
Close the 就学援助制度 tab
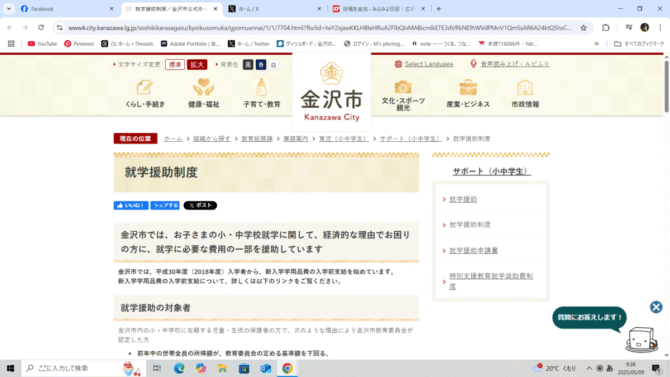pos(215,9)
